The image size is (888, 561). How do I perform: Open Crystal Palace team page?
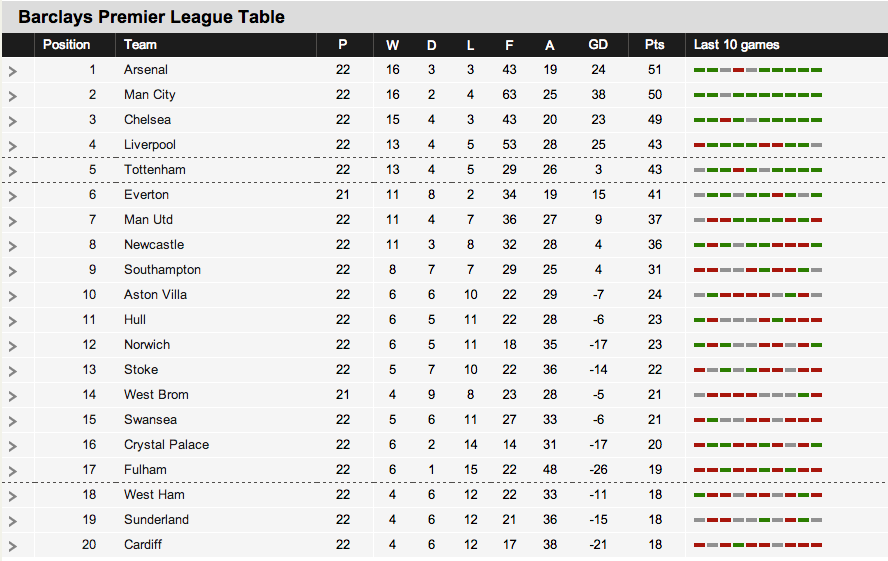pos(166,445)
